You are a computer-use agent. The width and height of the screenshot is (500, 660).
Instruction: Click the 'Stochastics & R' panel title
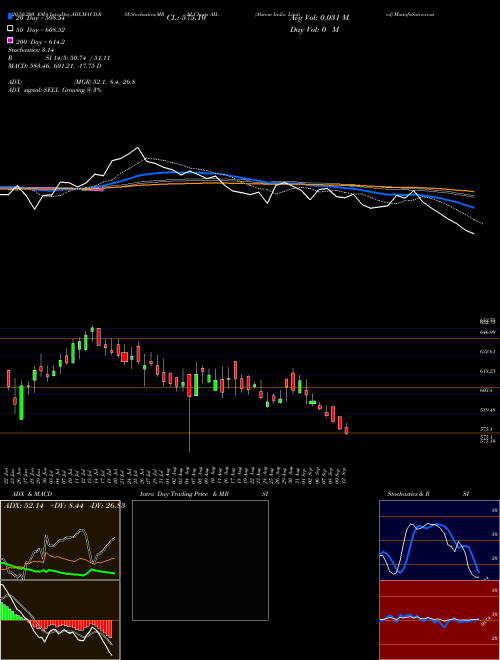tap(409, 494)
